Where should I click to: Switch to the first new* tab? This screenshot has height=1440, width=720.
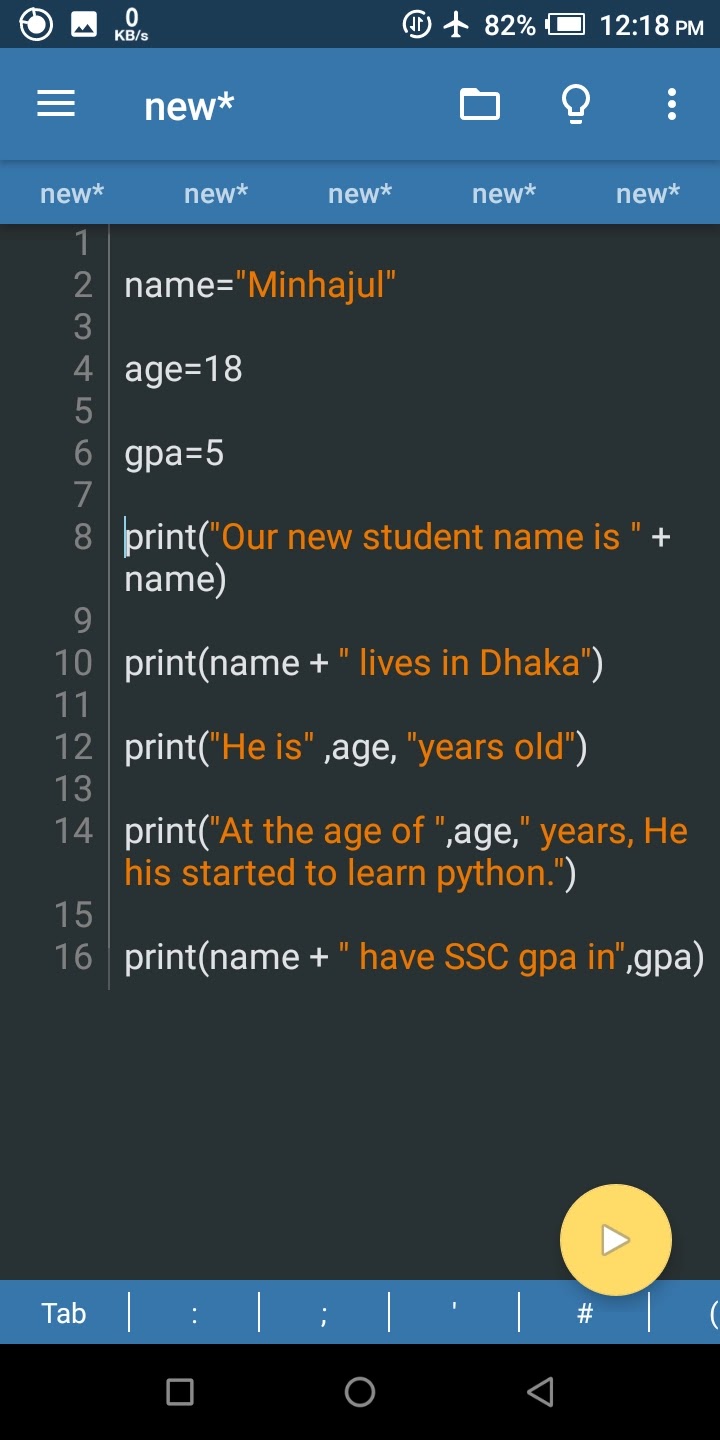click(x=72, y=193)
